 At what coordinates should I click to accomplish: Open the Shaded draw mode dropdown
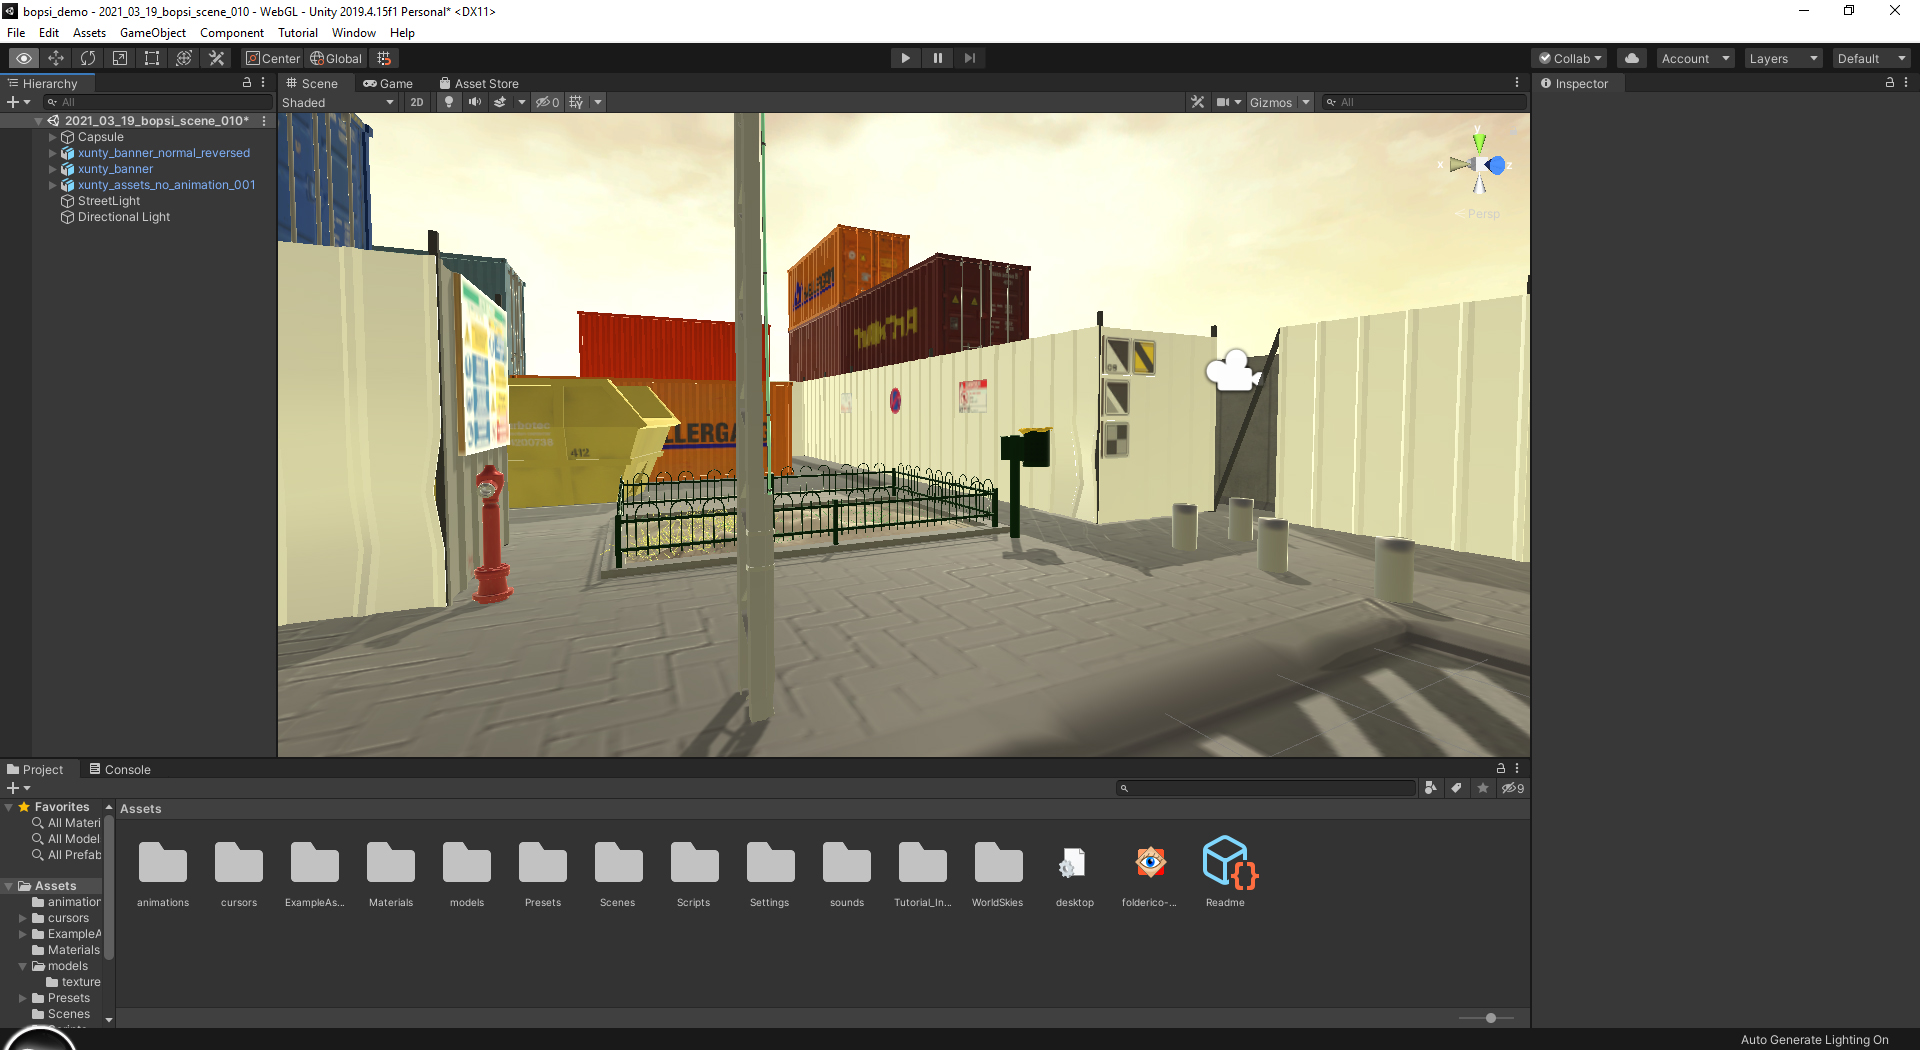click(340, 101)
